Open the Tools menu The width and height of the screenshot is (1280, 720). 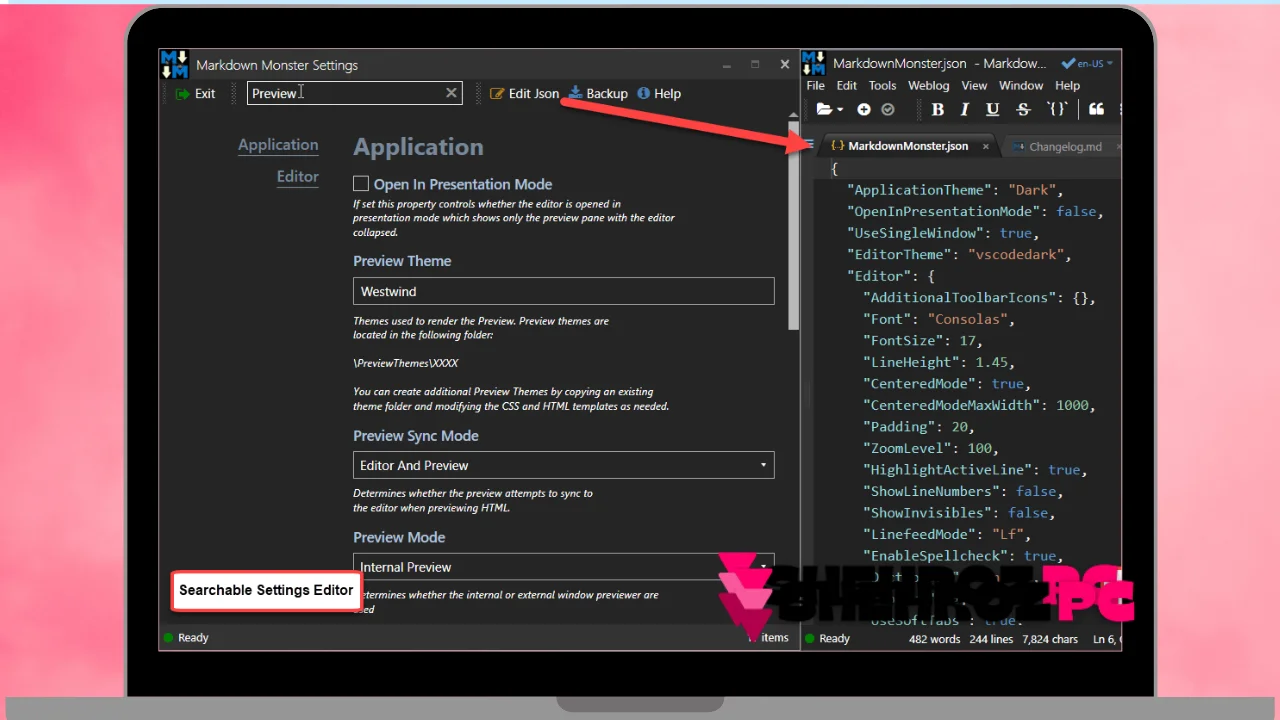(x=883, y=86)
